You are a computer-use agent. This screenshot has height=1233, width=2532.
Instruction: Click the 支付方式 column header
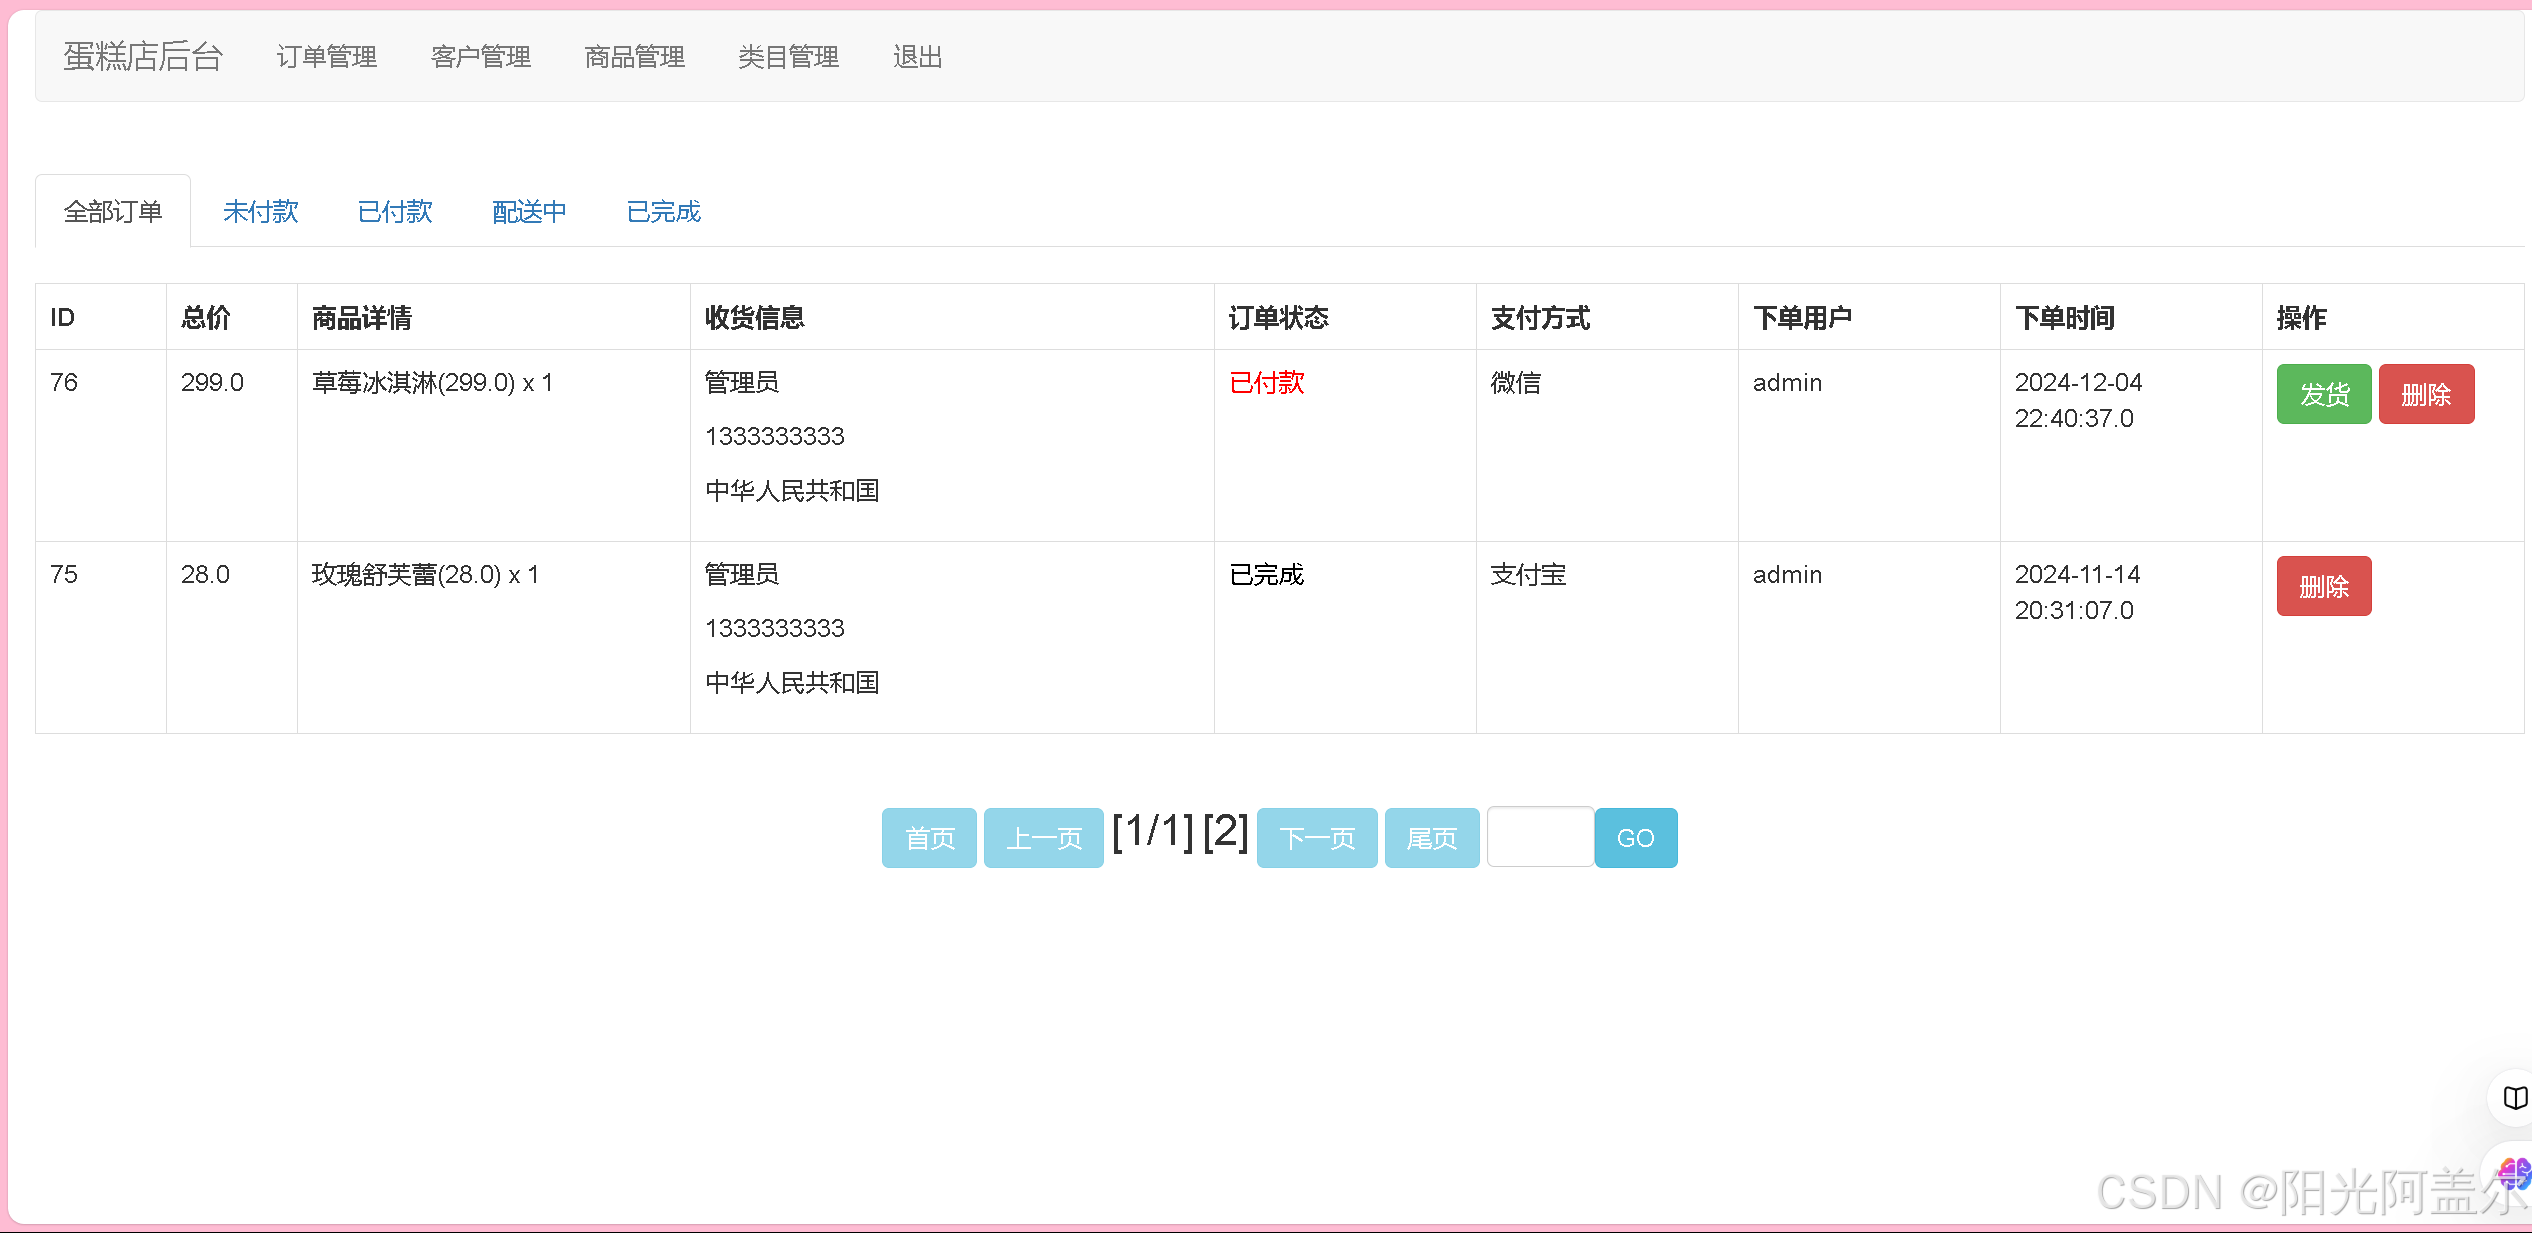[1541, 317]
